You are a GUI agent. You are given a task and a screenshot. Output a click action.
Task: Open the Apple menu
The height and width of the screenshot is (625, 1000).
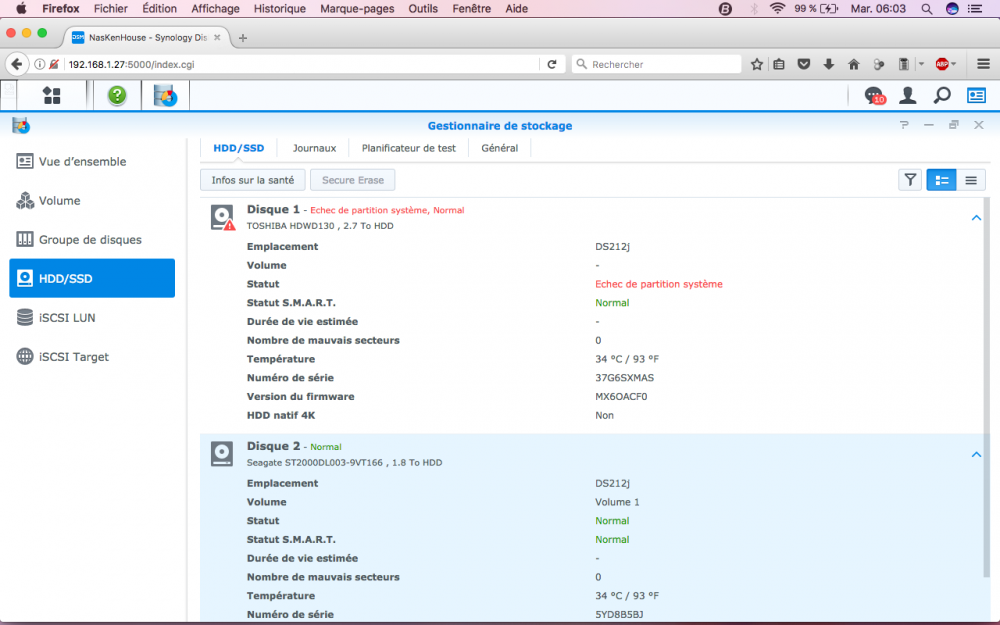(21, 8)
